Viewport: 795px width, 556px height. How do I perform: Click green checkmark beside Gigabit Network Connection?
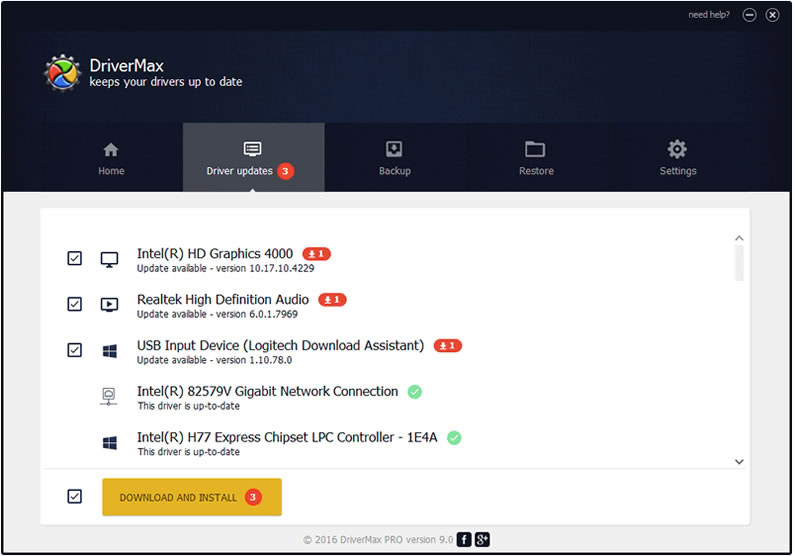(415, 392)
